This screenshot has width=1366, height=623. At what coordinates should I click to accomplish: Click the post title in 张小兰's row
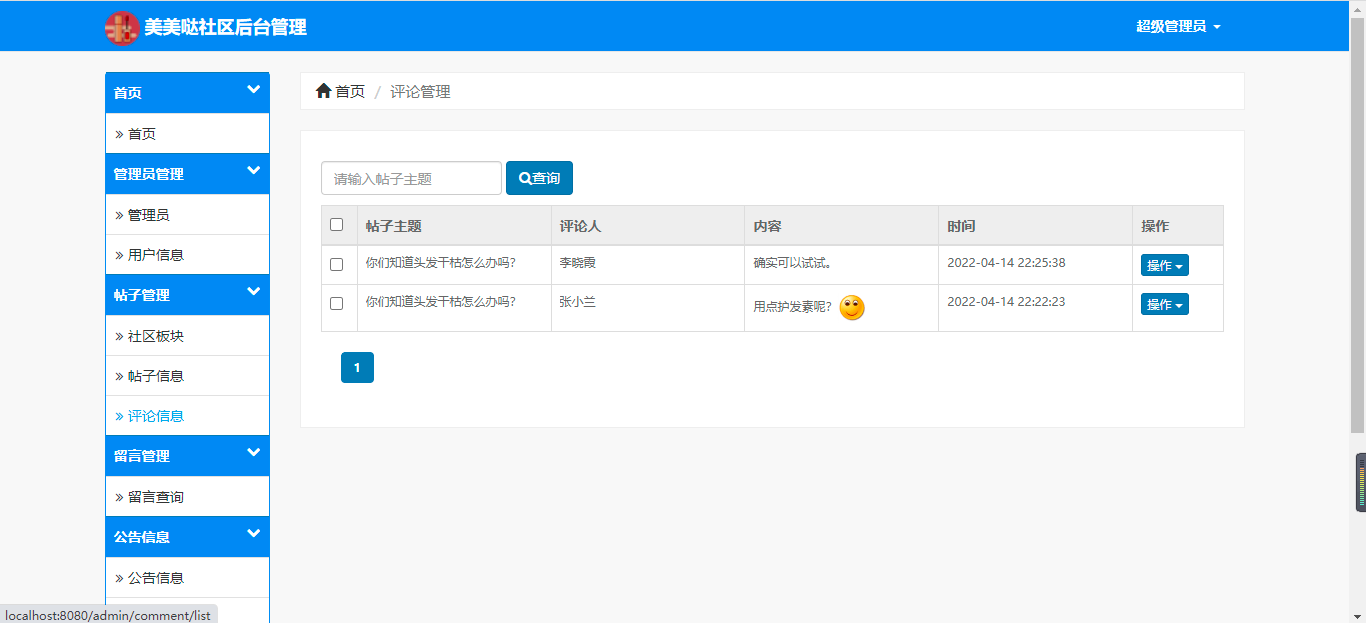(x=440, y=301)
